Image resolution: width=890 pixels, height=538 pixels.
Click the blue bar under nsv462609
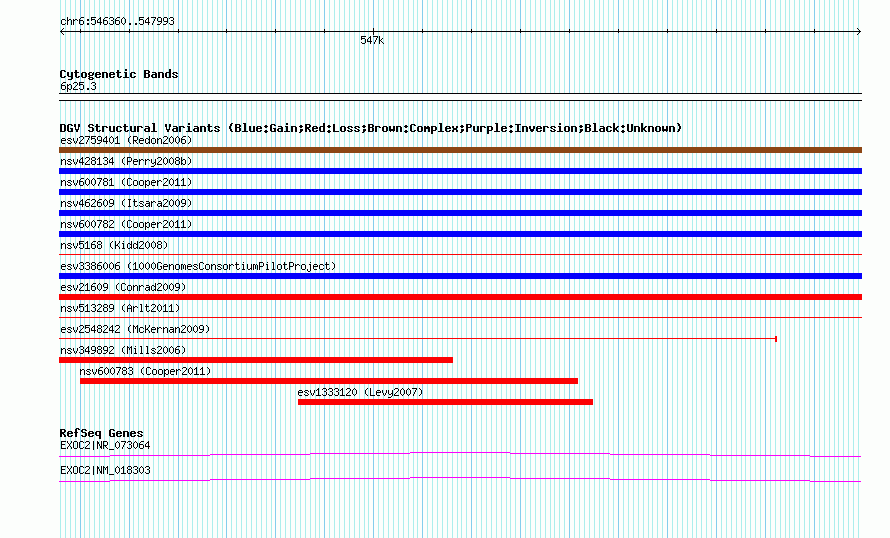pos(460,213)
